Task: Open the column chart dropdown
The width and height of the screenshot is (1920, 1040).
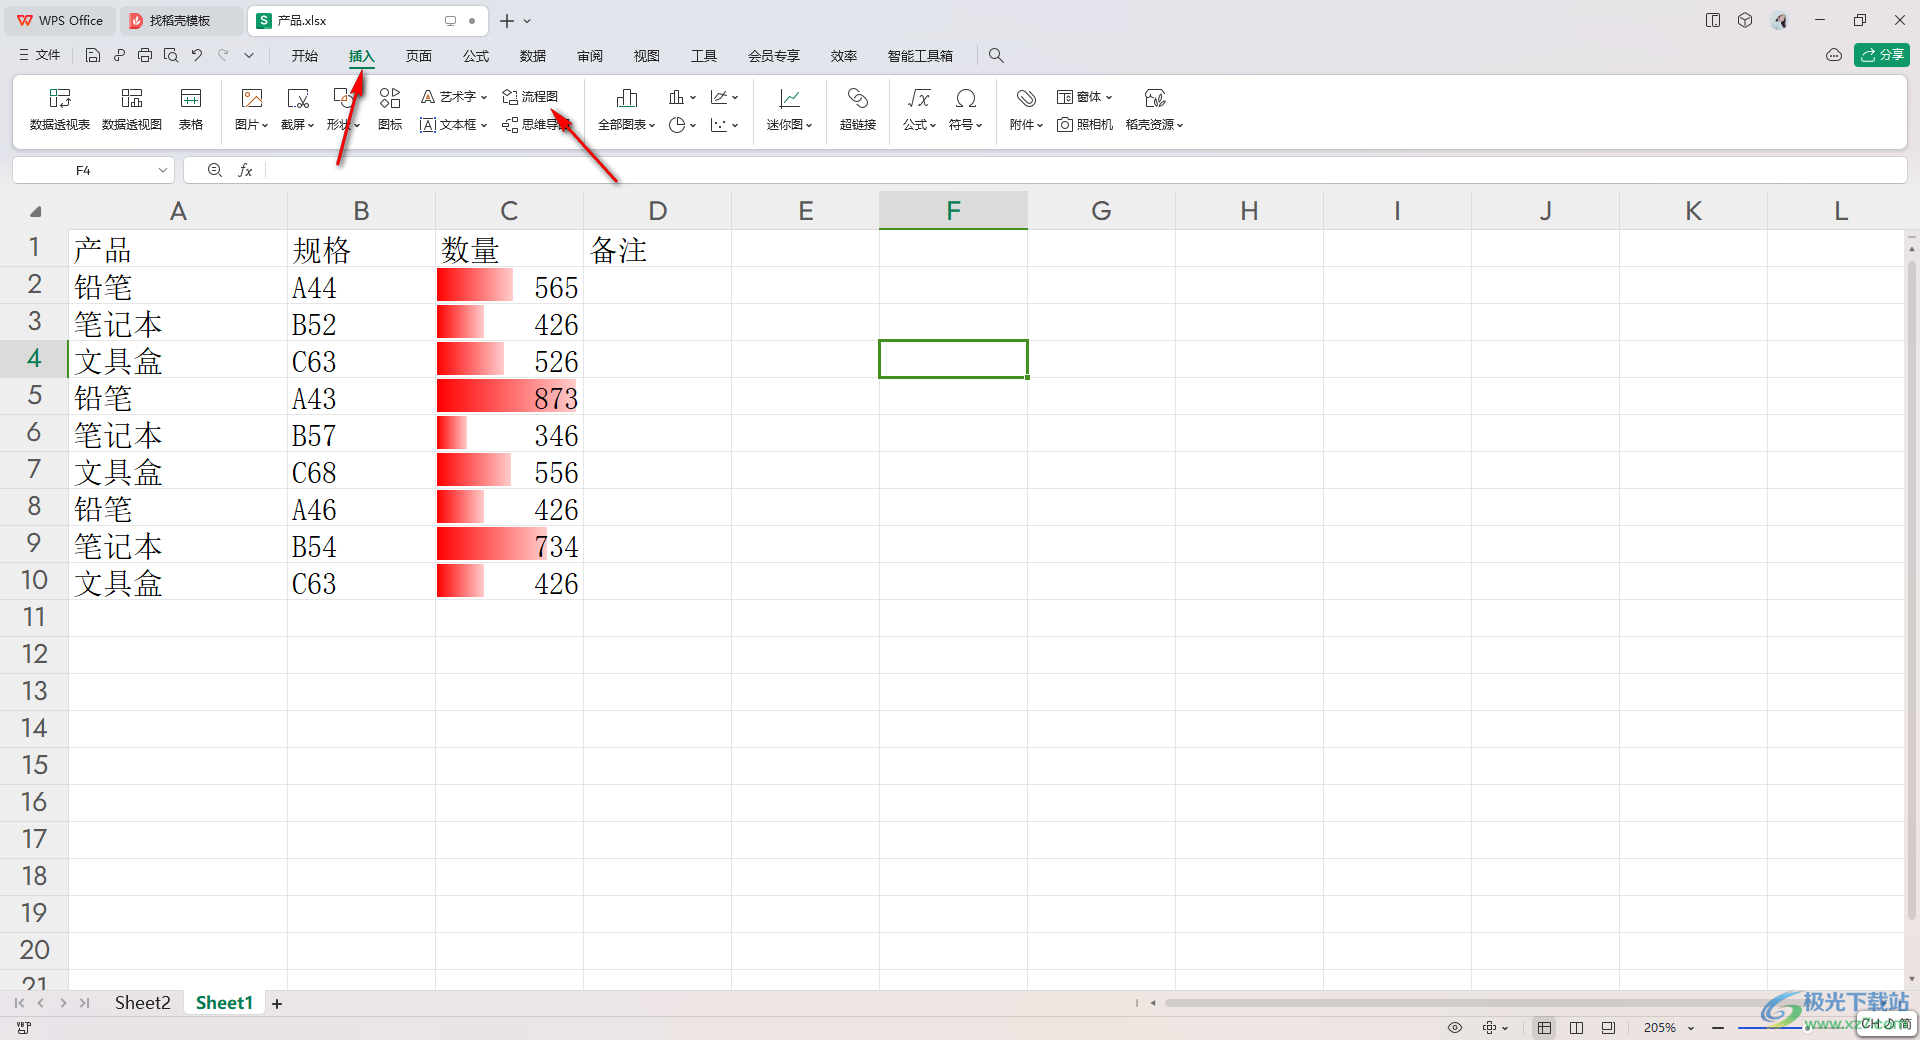Action: pos(682,97)
